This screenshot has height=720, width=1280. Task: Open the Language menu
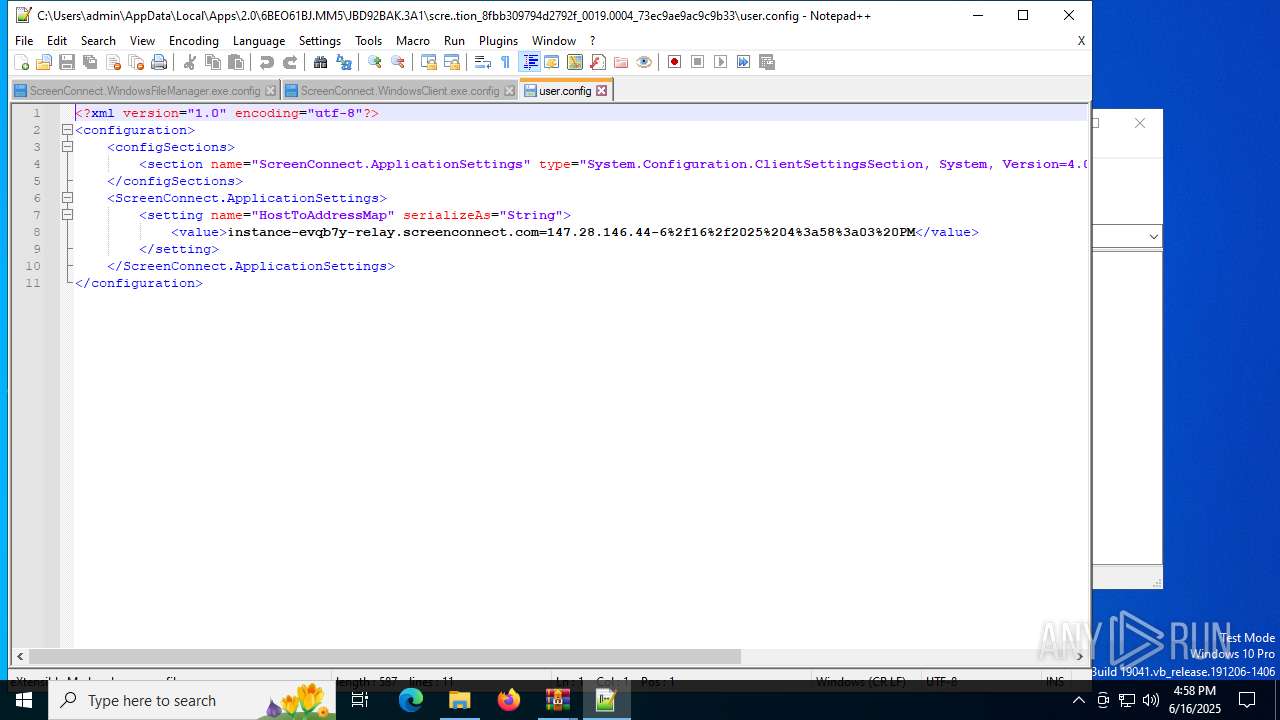pos(259,41)
